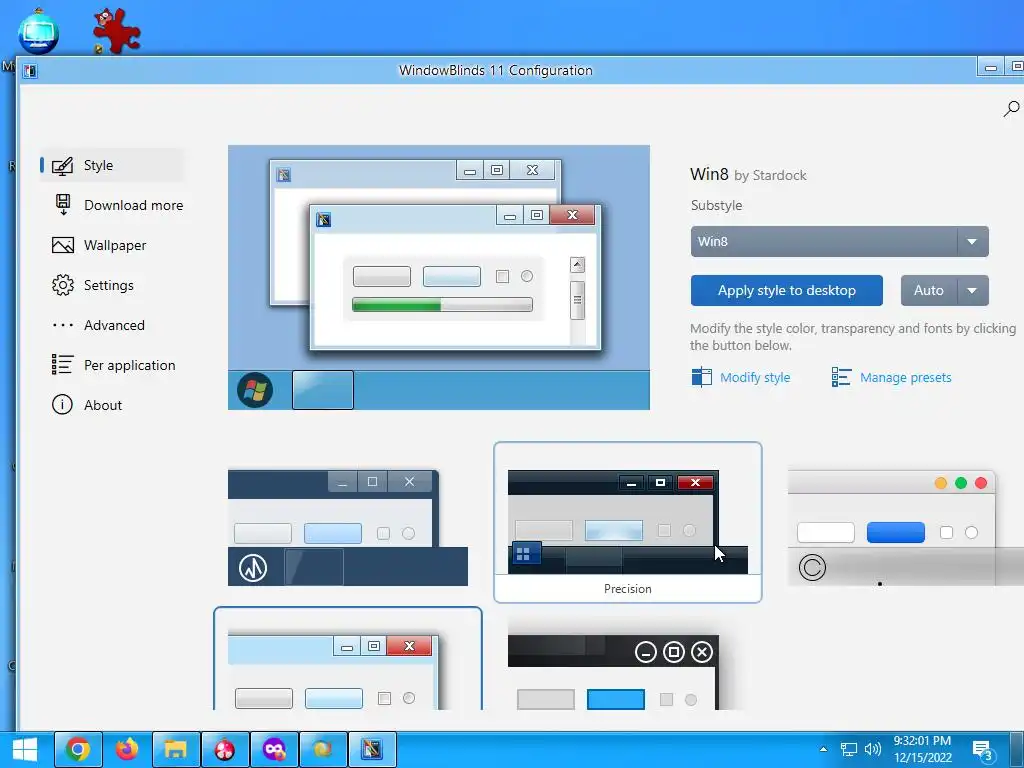Click the search magnifier icon
This screenshot has height=768, width=1024.
pos(1011,109)
